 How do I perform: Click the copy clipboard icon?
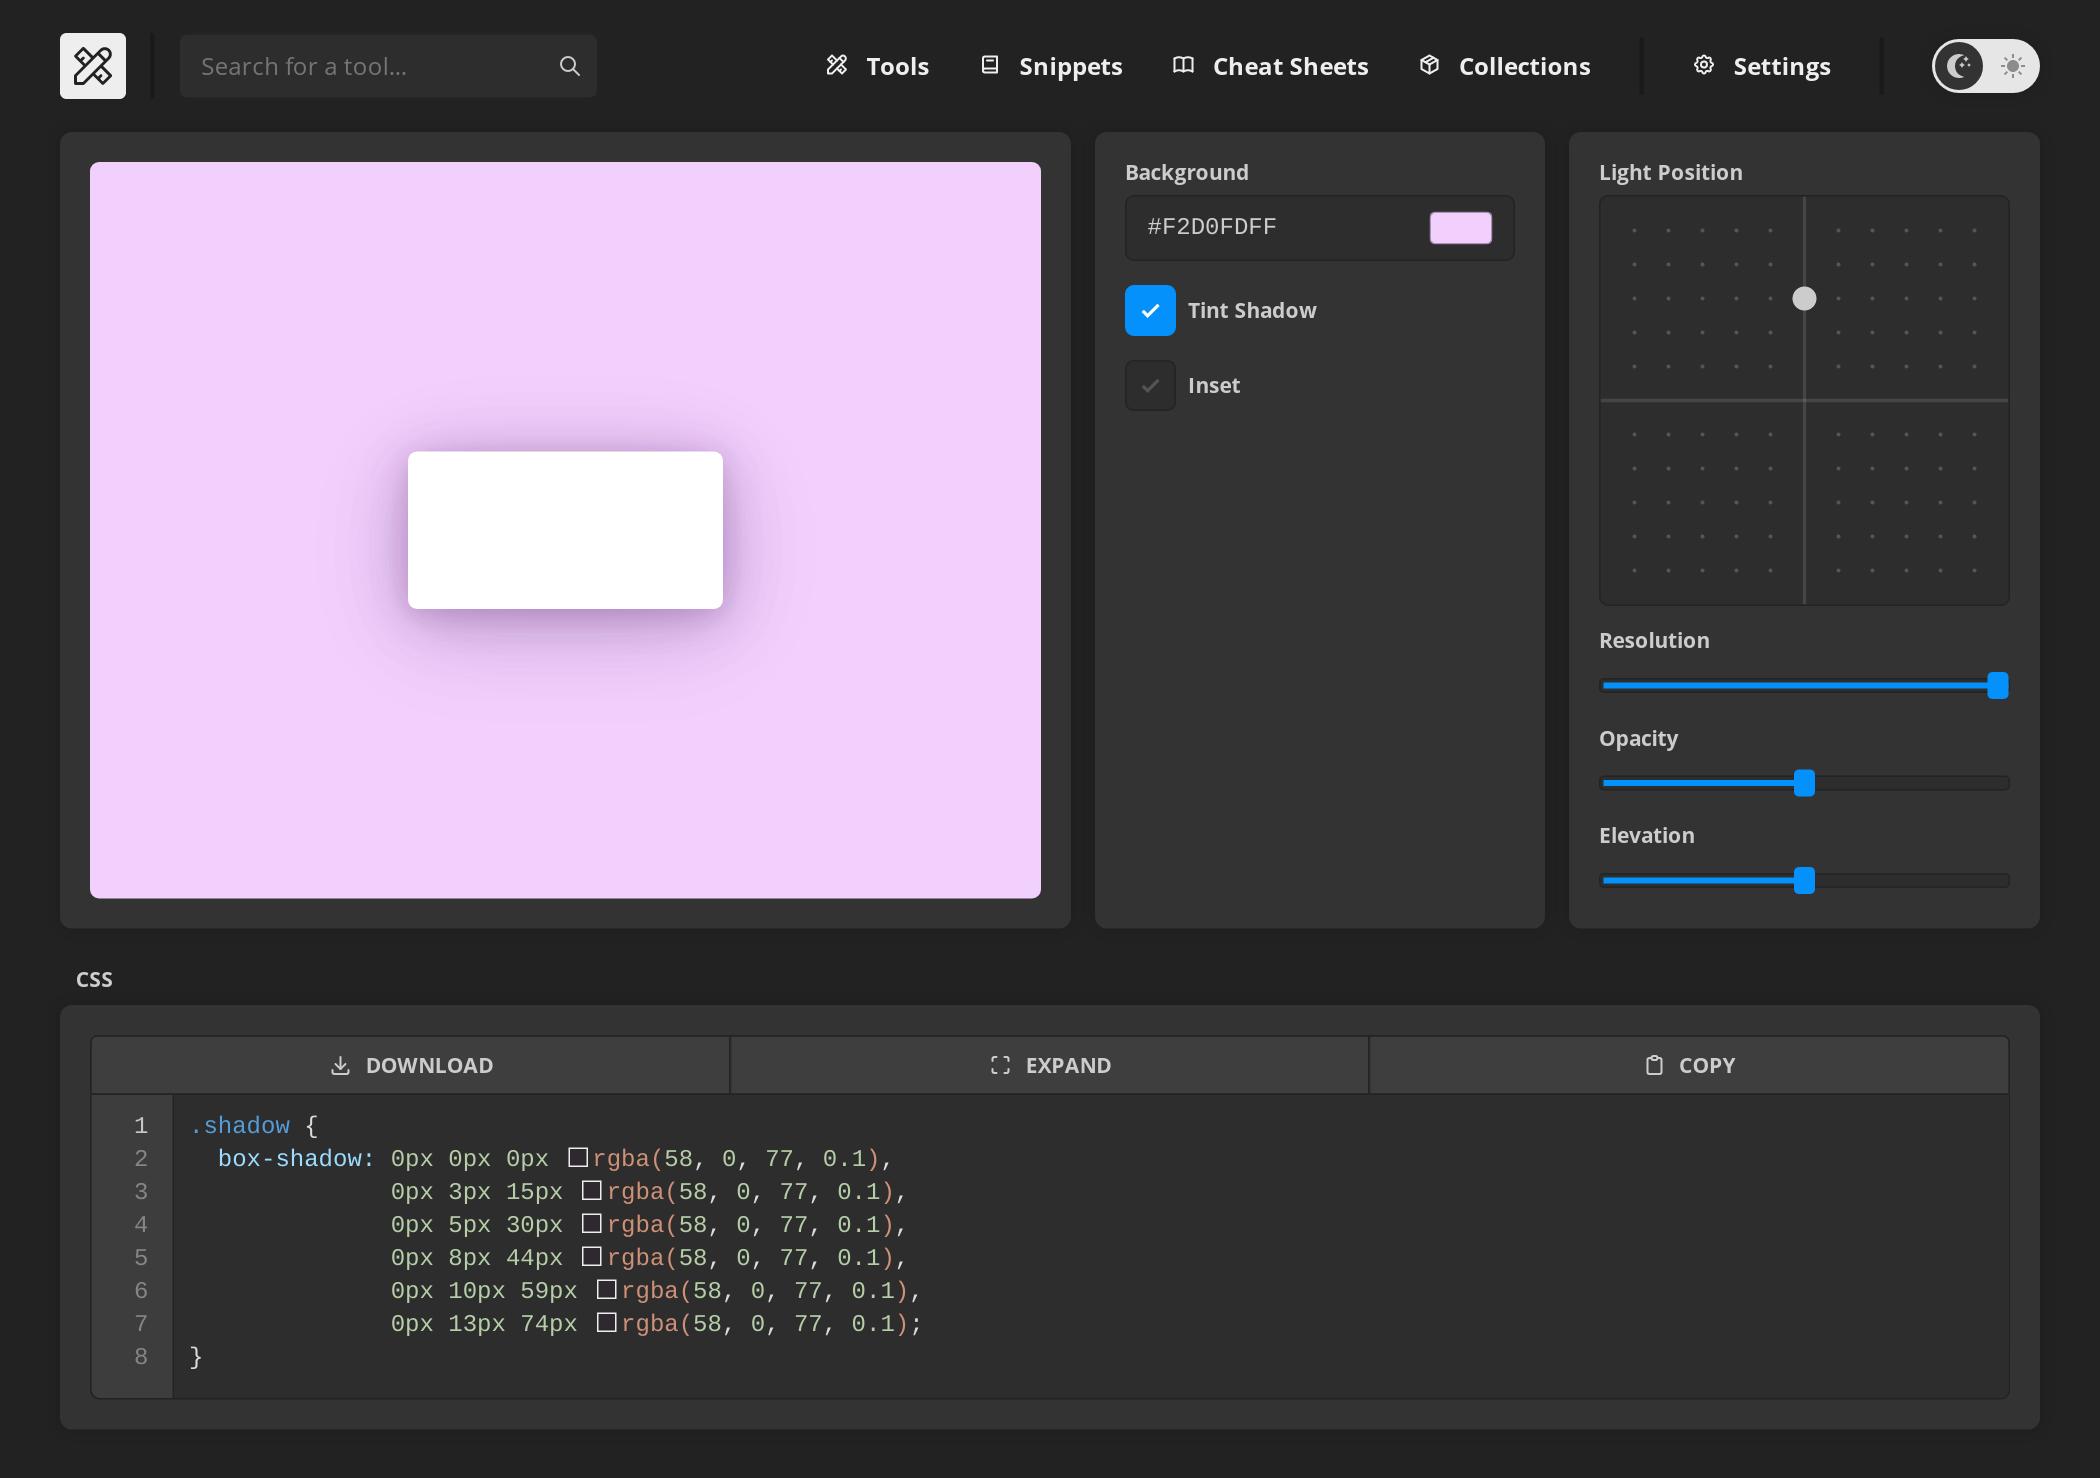1655,1064
